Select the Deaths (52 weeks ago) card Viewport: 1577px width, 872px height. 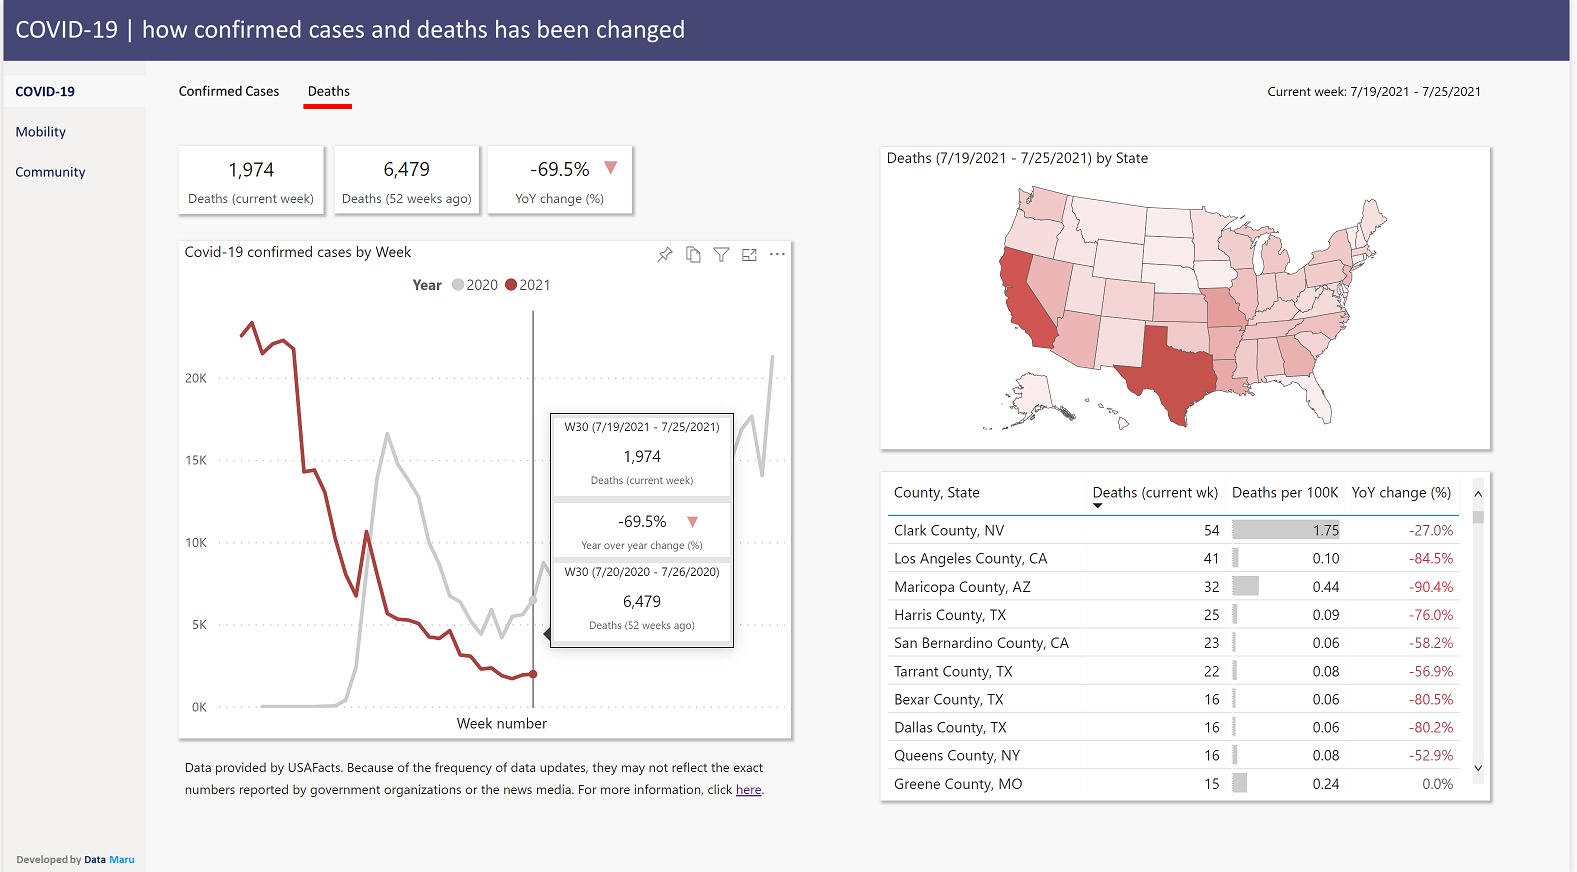coord(407,180)
